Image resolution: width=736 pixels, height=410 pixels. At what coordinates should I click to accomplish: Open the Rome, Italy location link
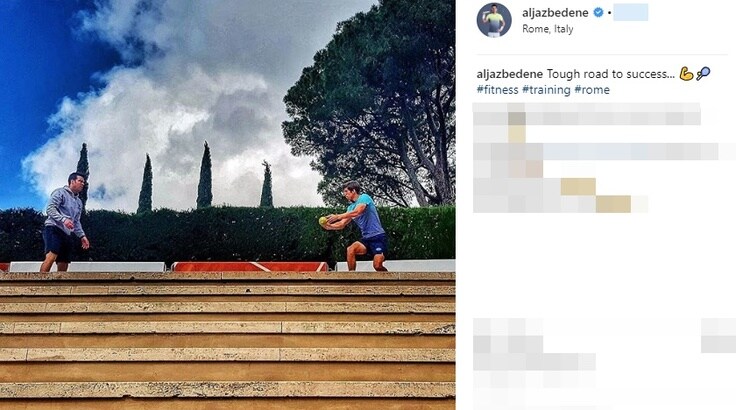tap(548, 29)
